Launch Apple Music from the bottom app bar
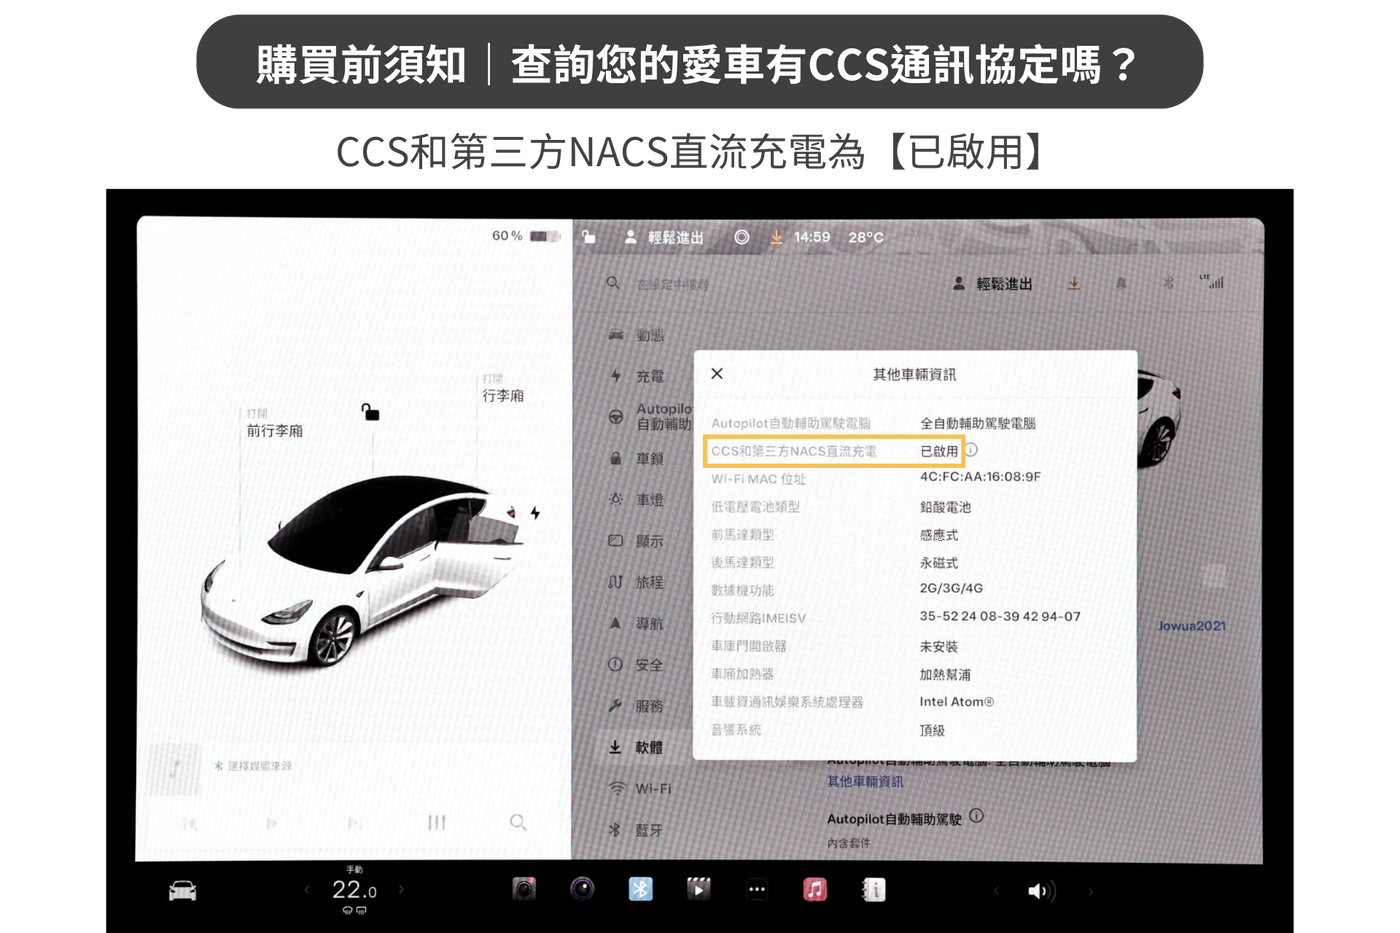 (x=815, y=889)
